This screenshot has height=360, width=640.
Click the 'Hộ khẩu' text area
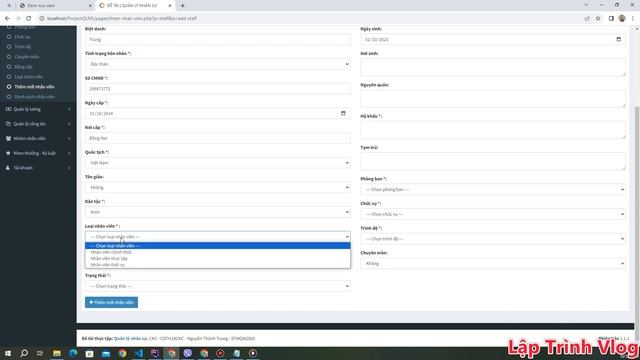[x=493, y=130]
